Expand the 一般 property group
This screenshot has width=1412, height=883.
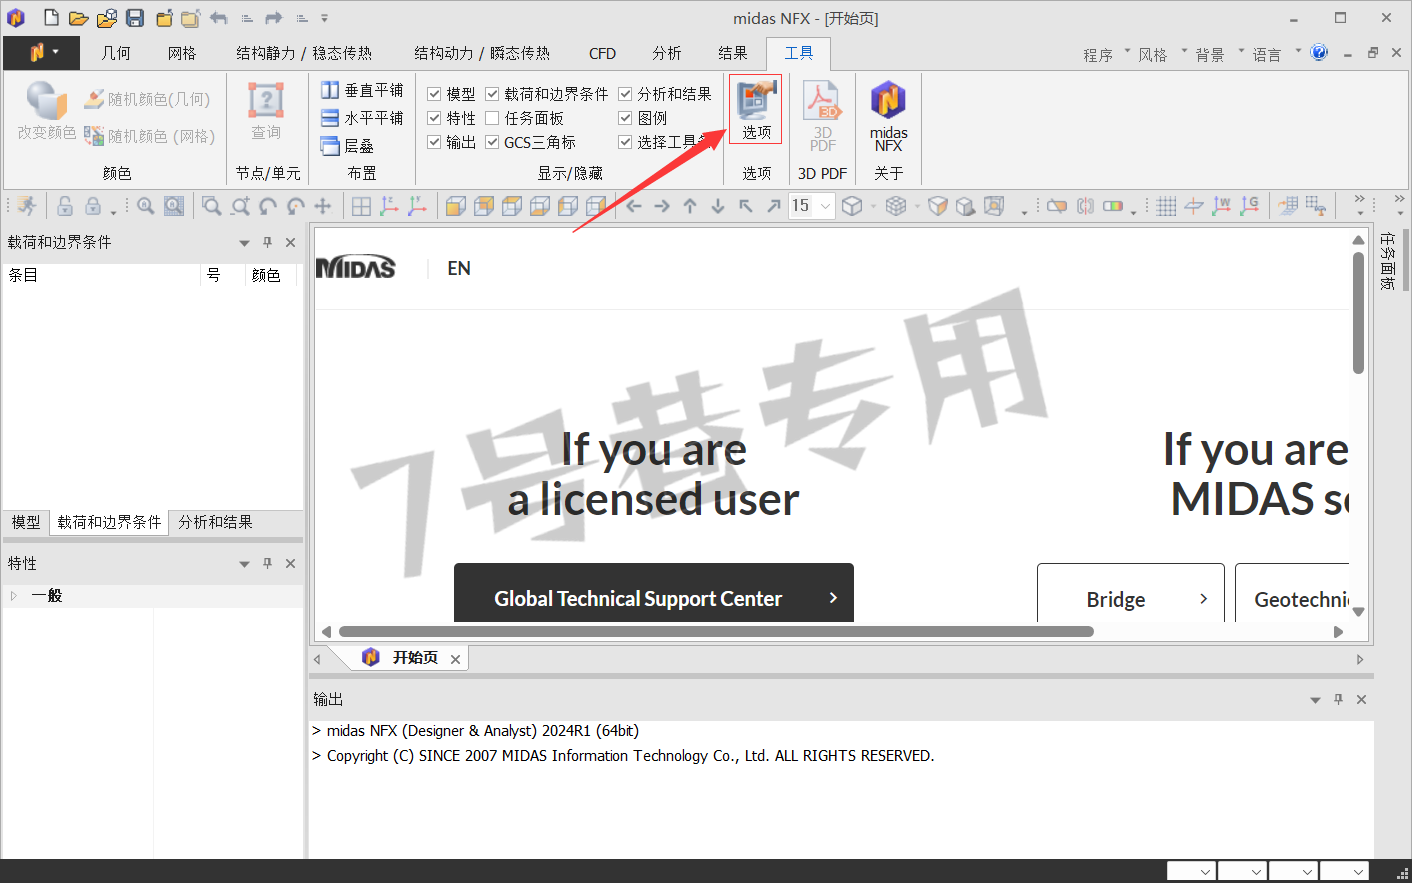tap(14, 596)
